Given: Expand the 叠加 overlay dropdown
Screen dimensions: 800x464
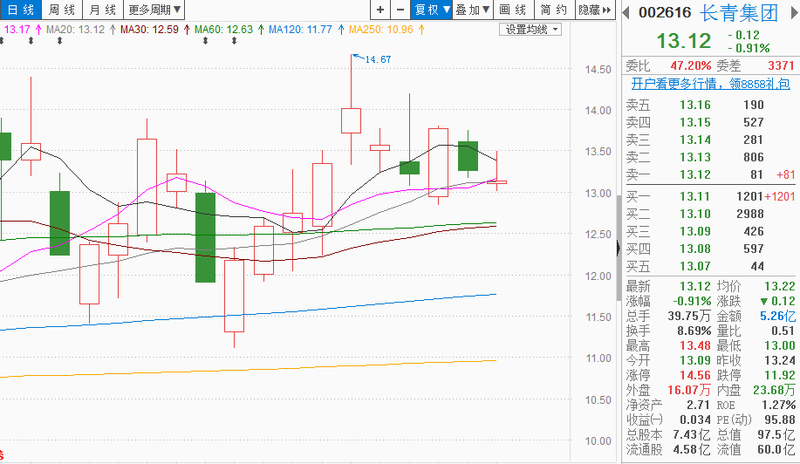Looking at the screenshot, I should pyautogui.click(x=472, y=10).
